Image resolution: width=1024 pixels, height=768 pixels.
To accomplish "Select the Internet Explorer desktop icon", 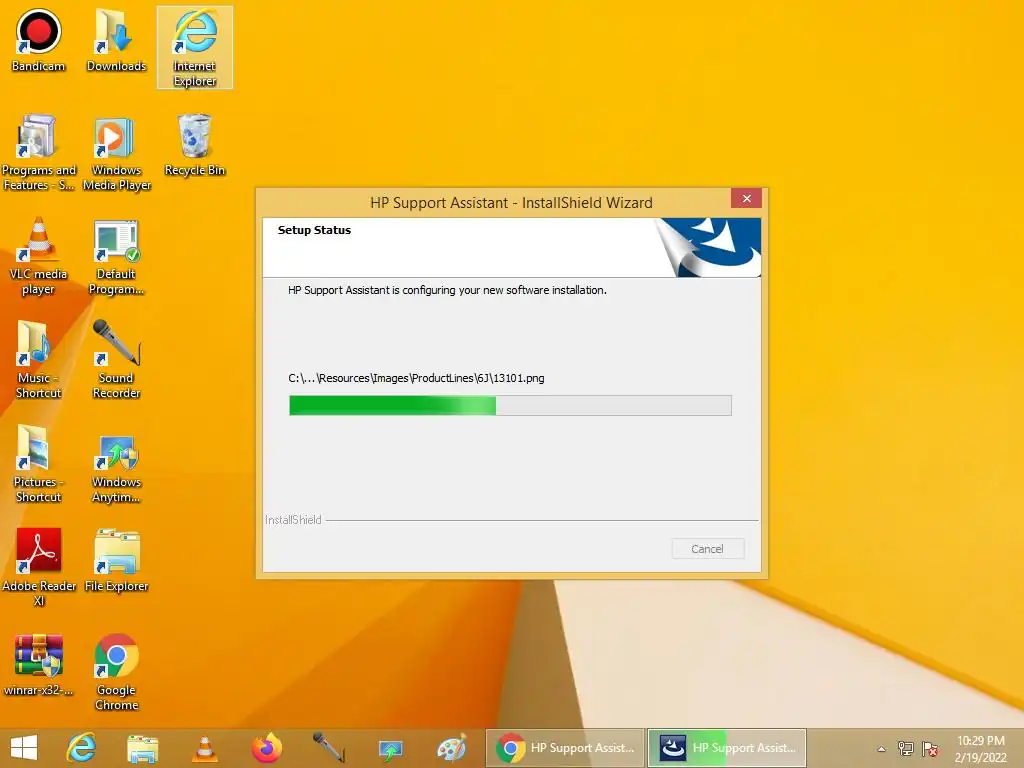I will (x=195, y=47).
